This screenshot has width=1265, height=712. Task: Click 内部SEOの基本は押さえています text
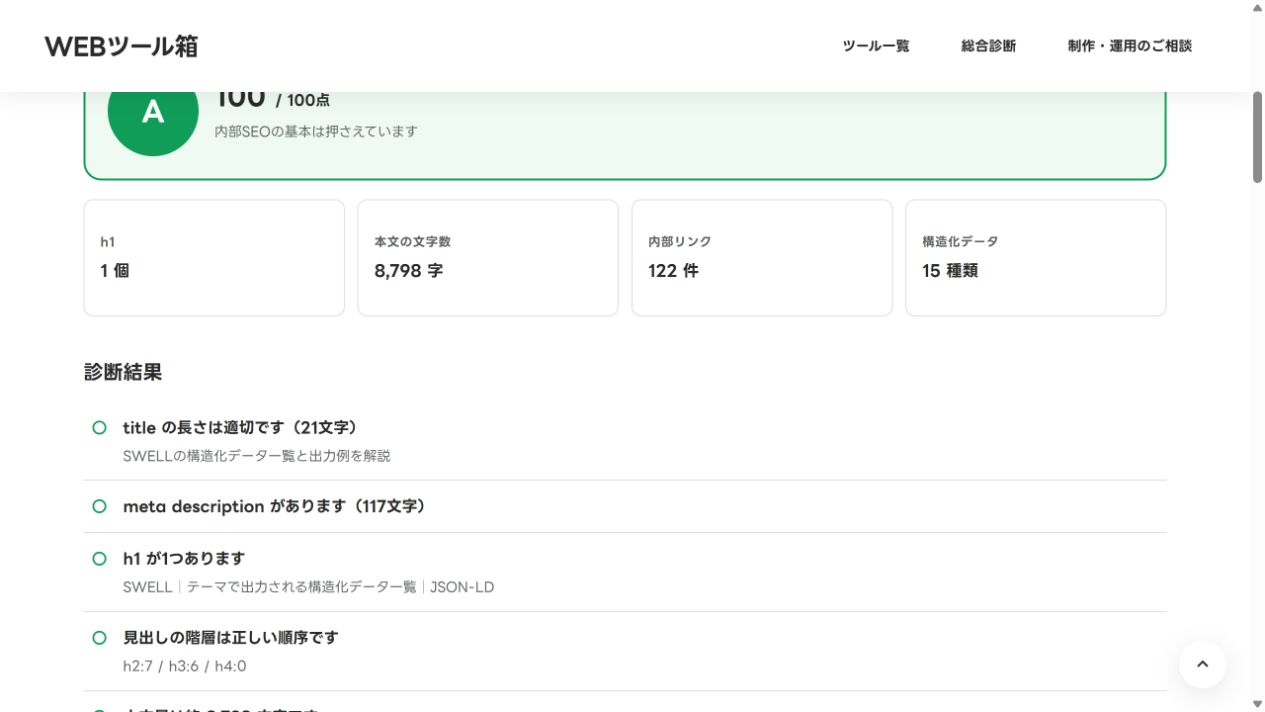[316, 131]
